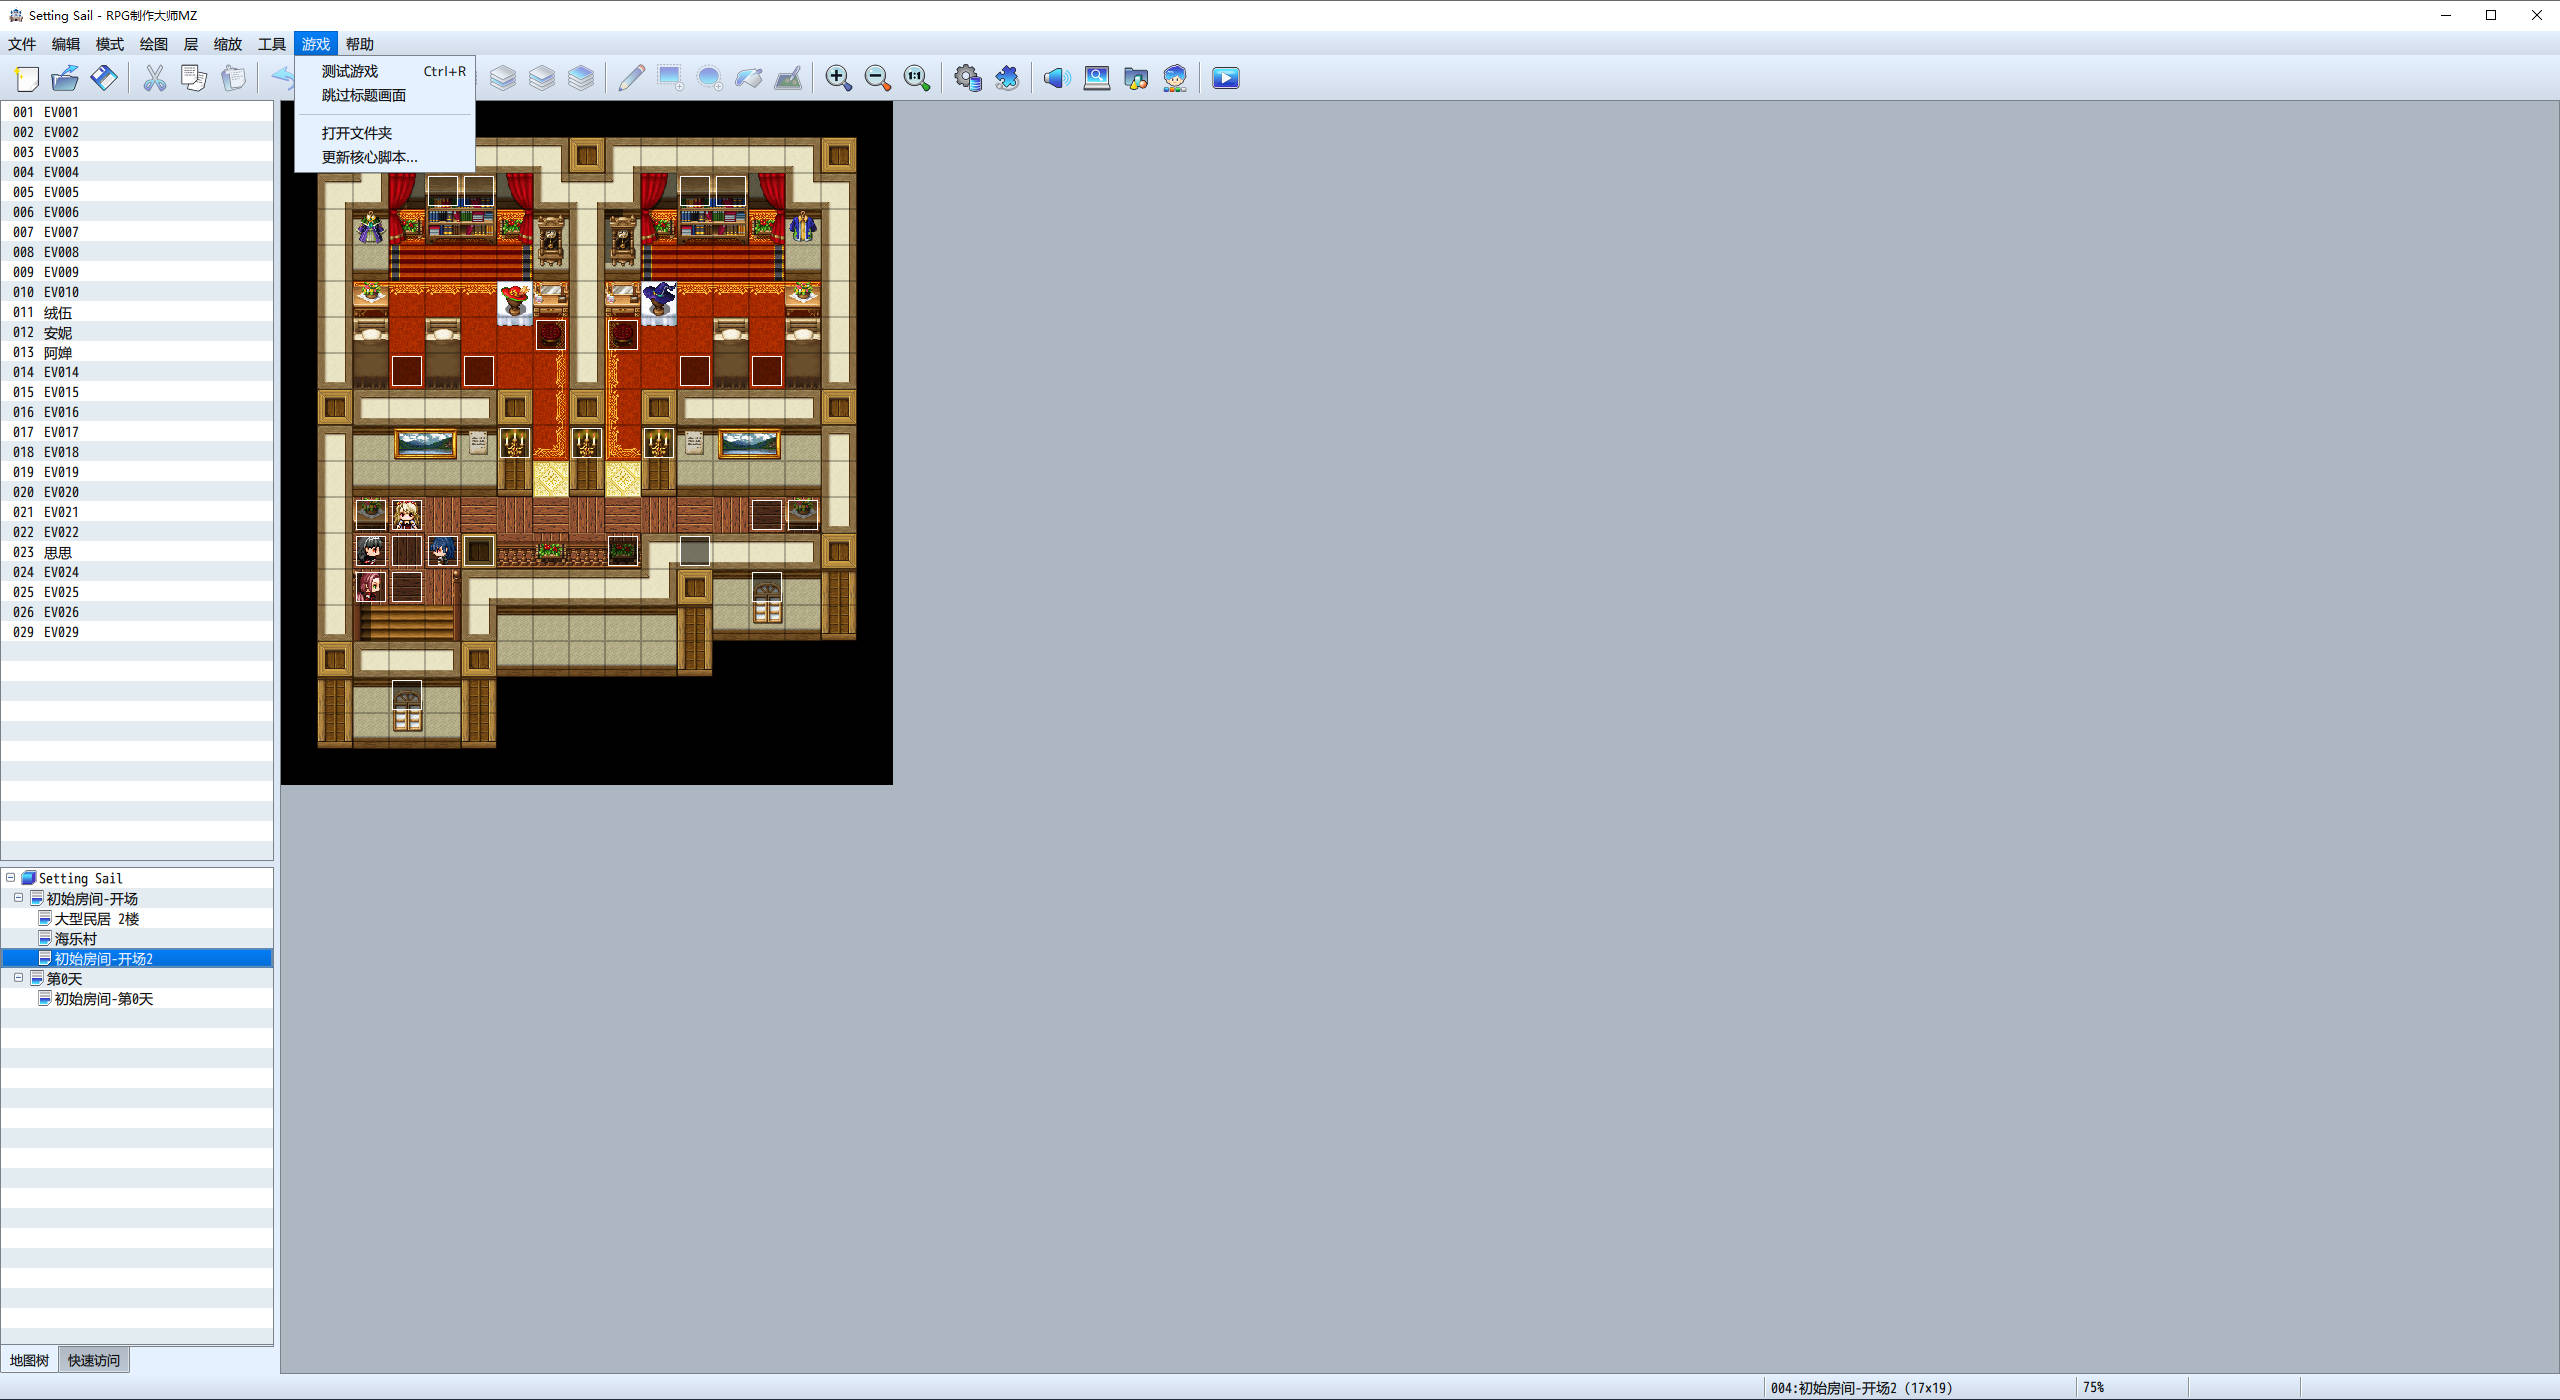Select event 029 EV029 in the list
The width and height of the screenshot is (2560, 1400).
(137, 632)
